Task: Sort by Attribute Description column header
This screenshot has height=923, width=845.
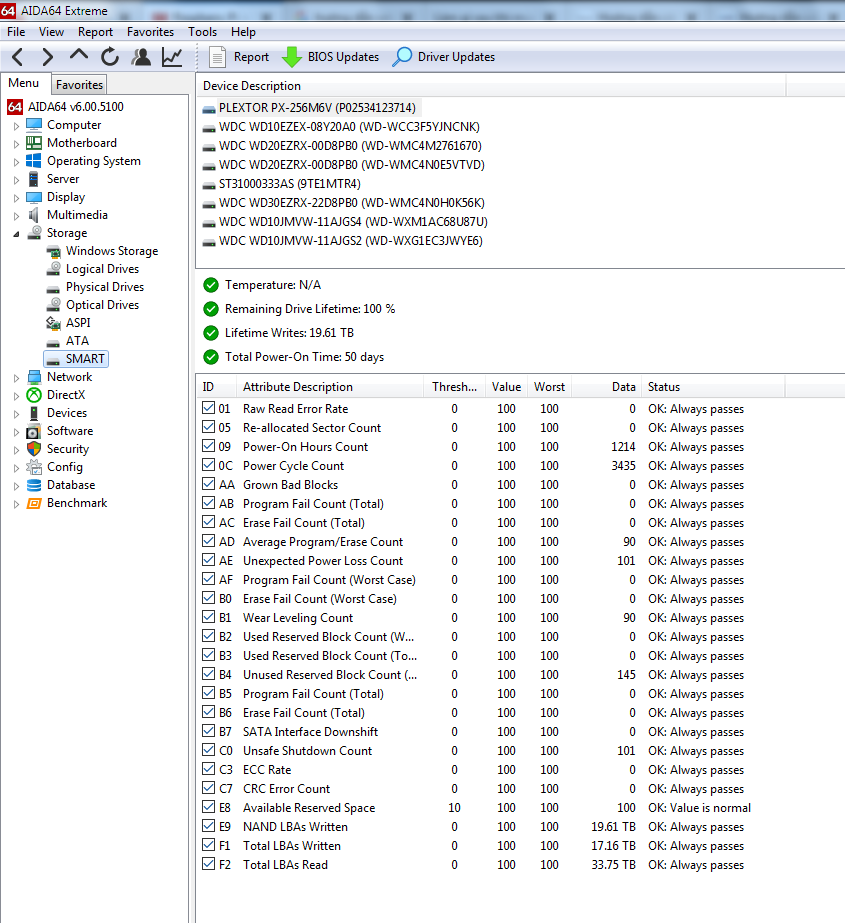Action: 330,387
